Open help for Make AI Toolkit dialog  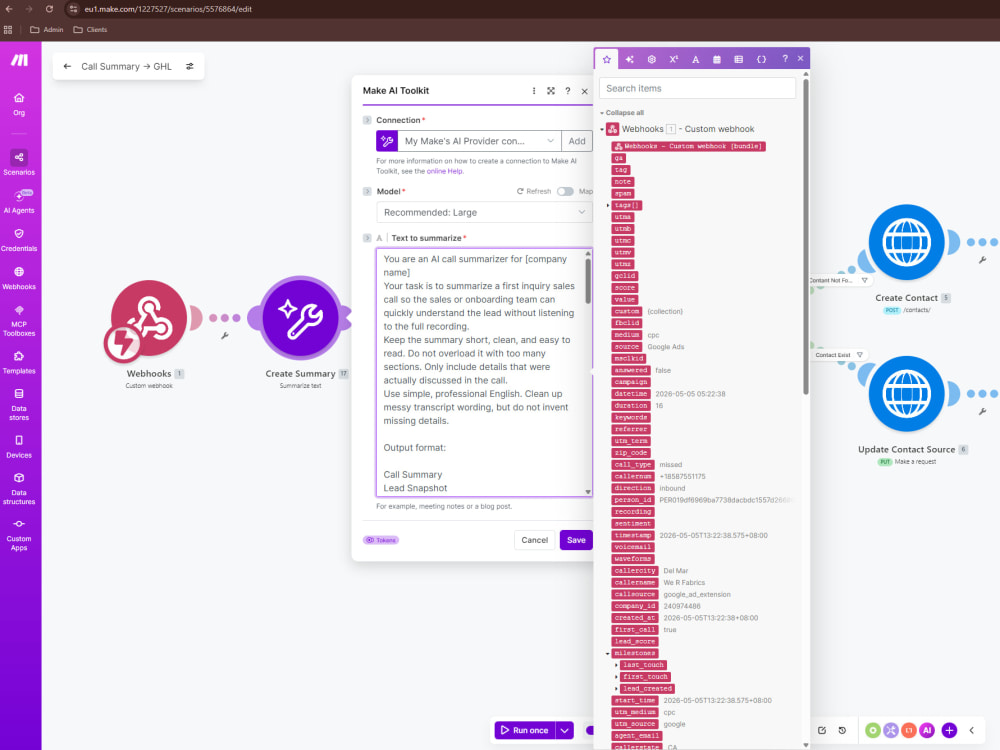pos(568,91)
